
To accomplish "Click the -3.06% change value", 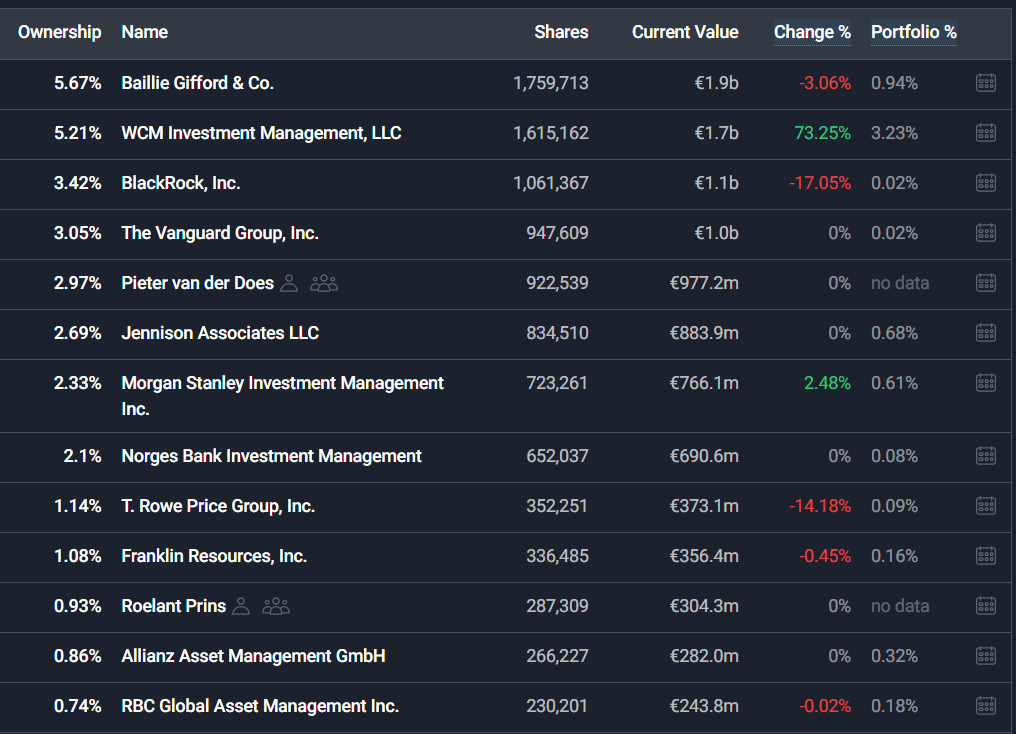I will point(825,83).
